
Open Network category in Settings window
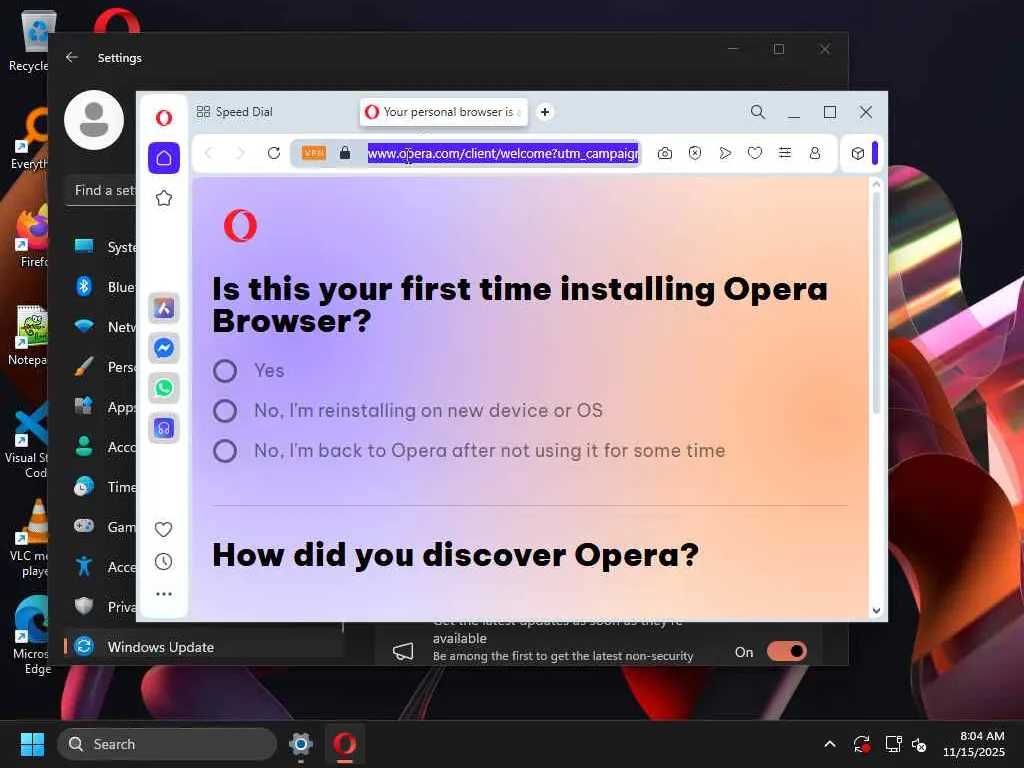[104, 327]
